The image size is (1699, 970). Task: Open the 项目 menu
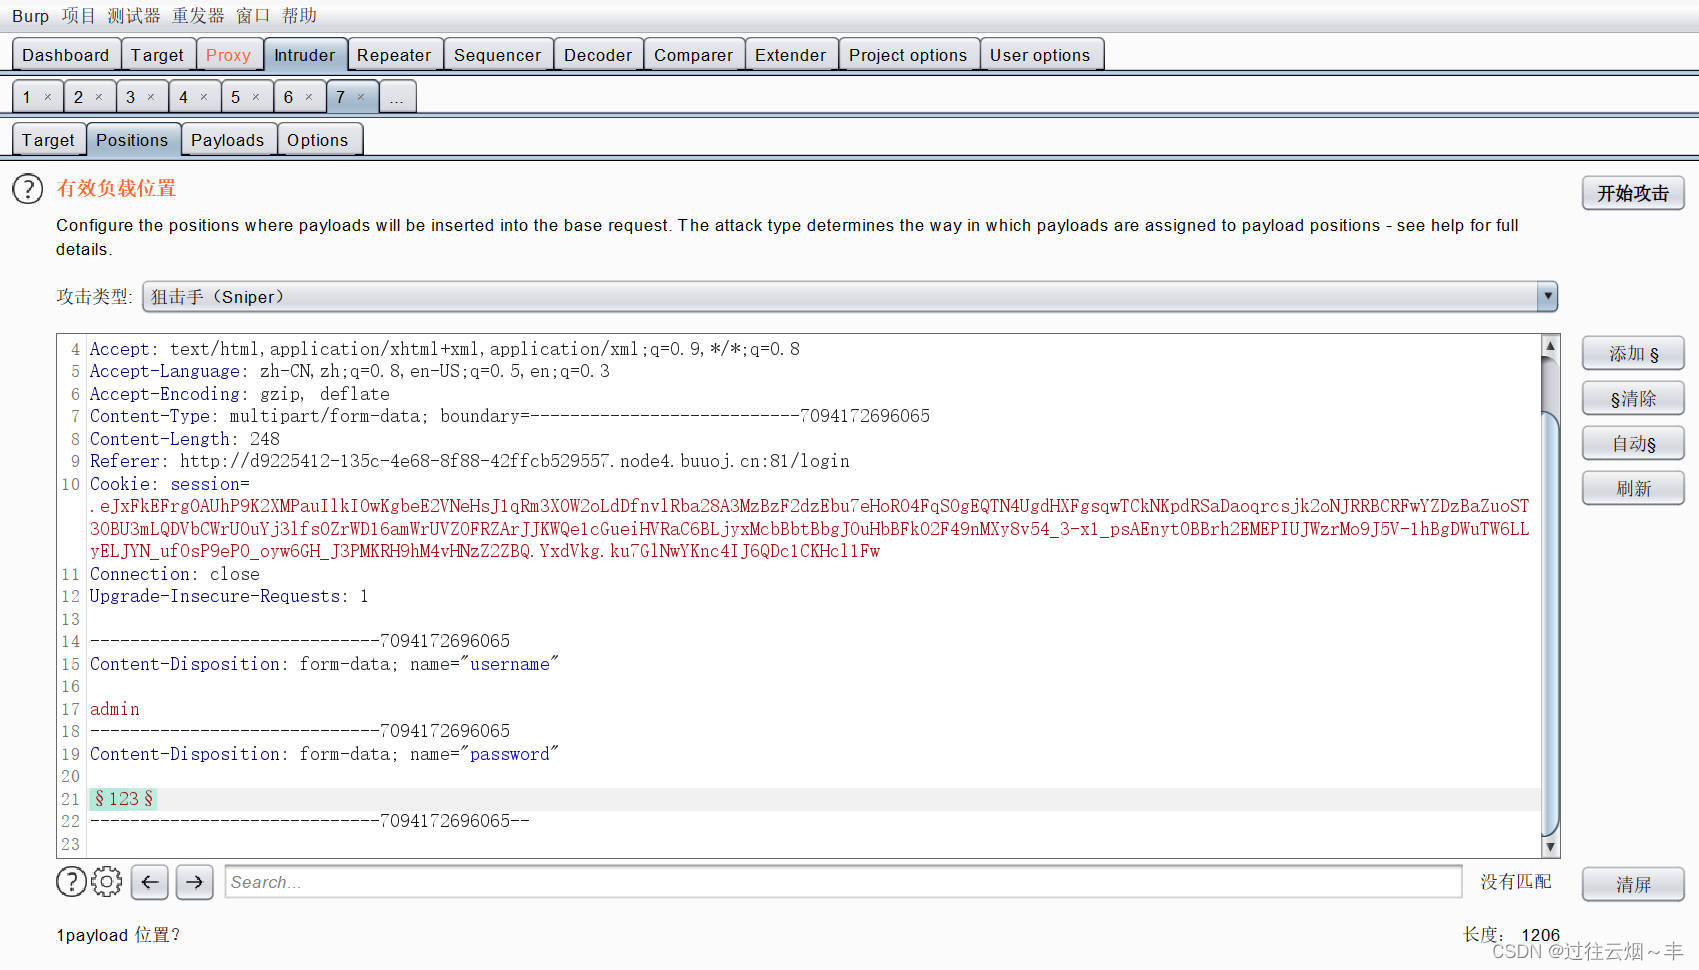point(78,16)
